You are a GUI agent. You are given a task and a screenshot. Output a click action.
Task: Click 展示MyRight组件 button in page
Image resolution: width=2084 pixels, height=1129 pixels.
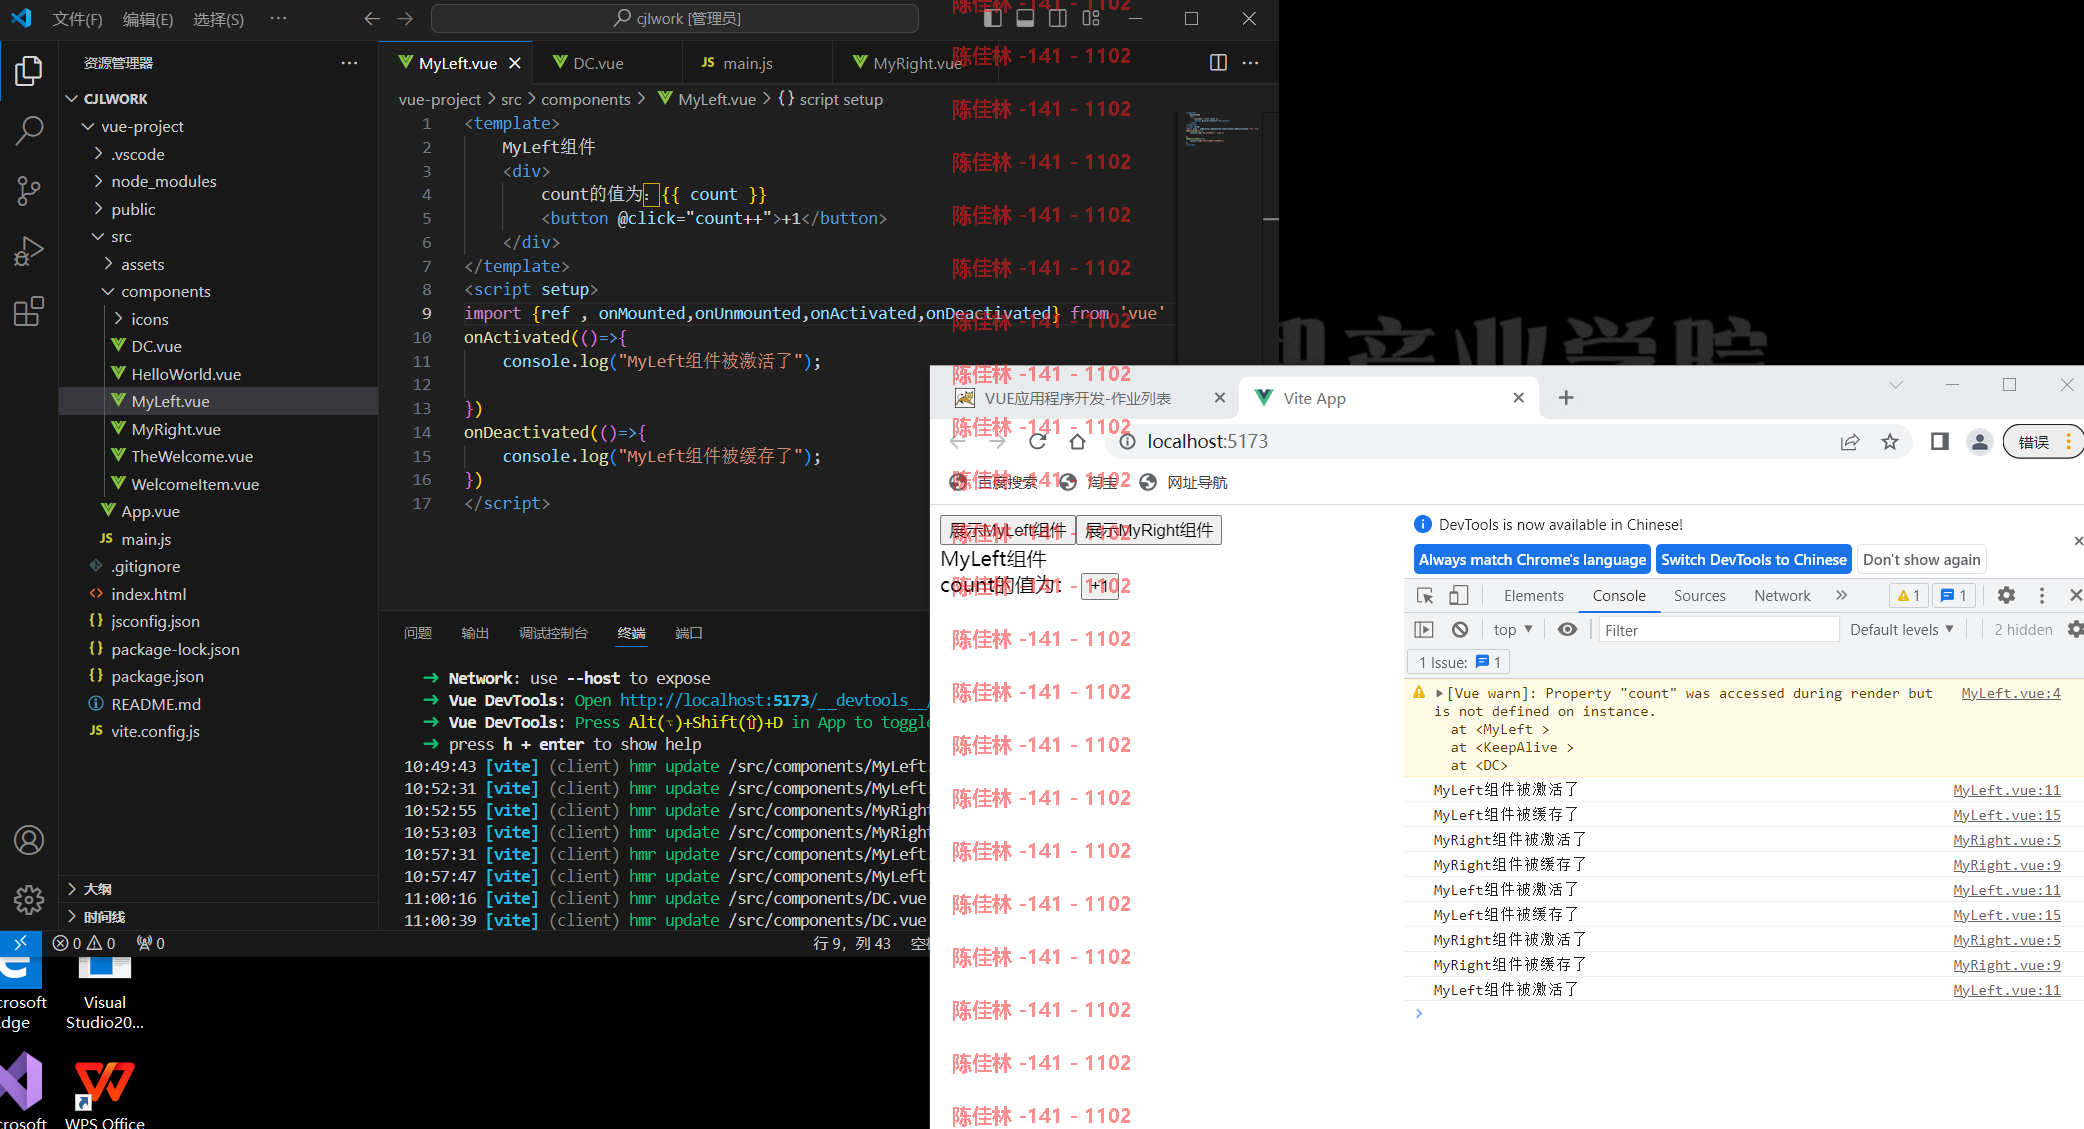(1149, 530)
